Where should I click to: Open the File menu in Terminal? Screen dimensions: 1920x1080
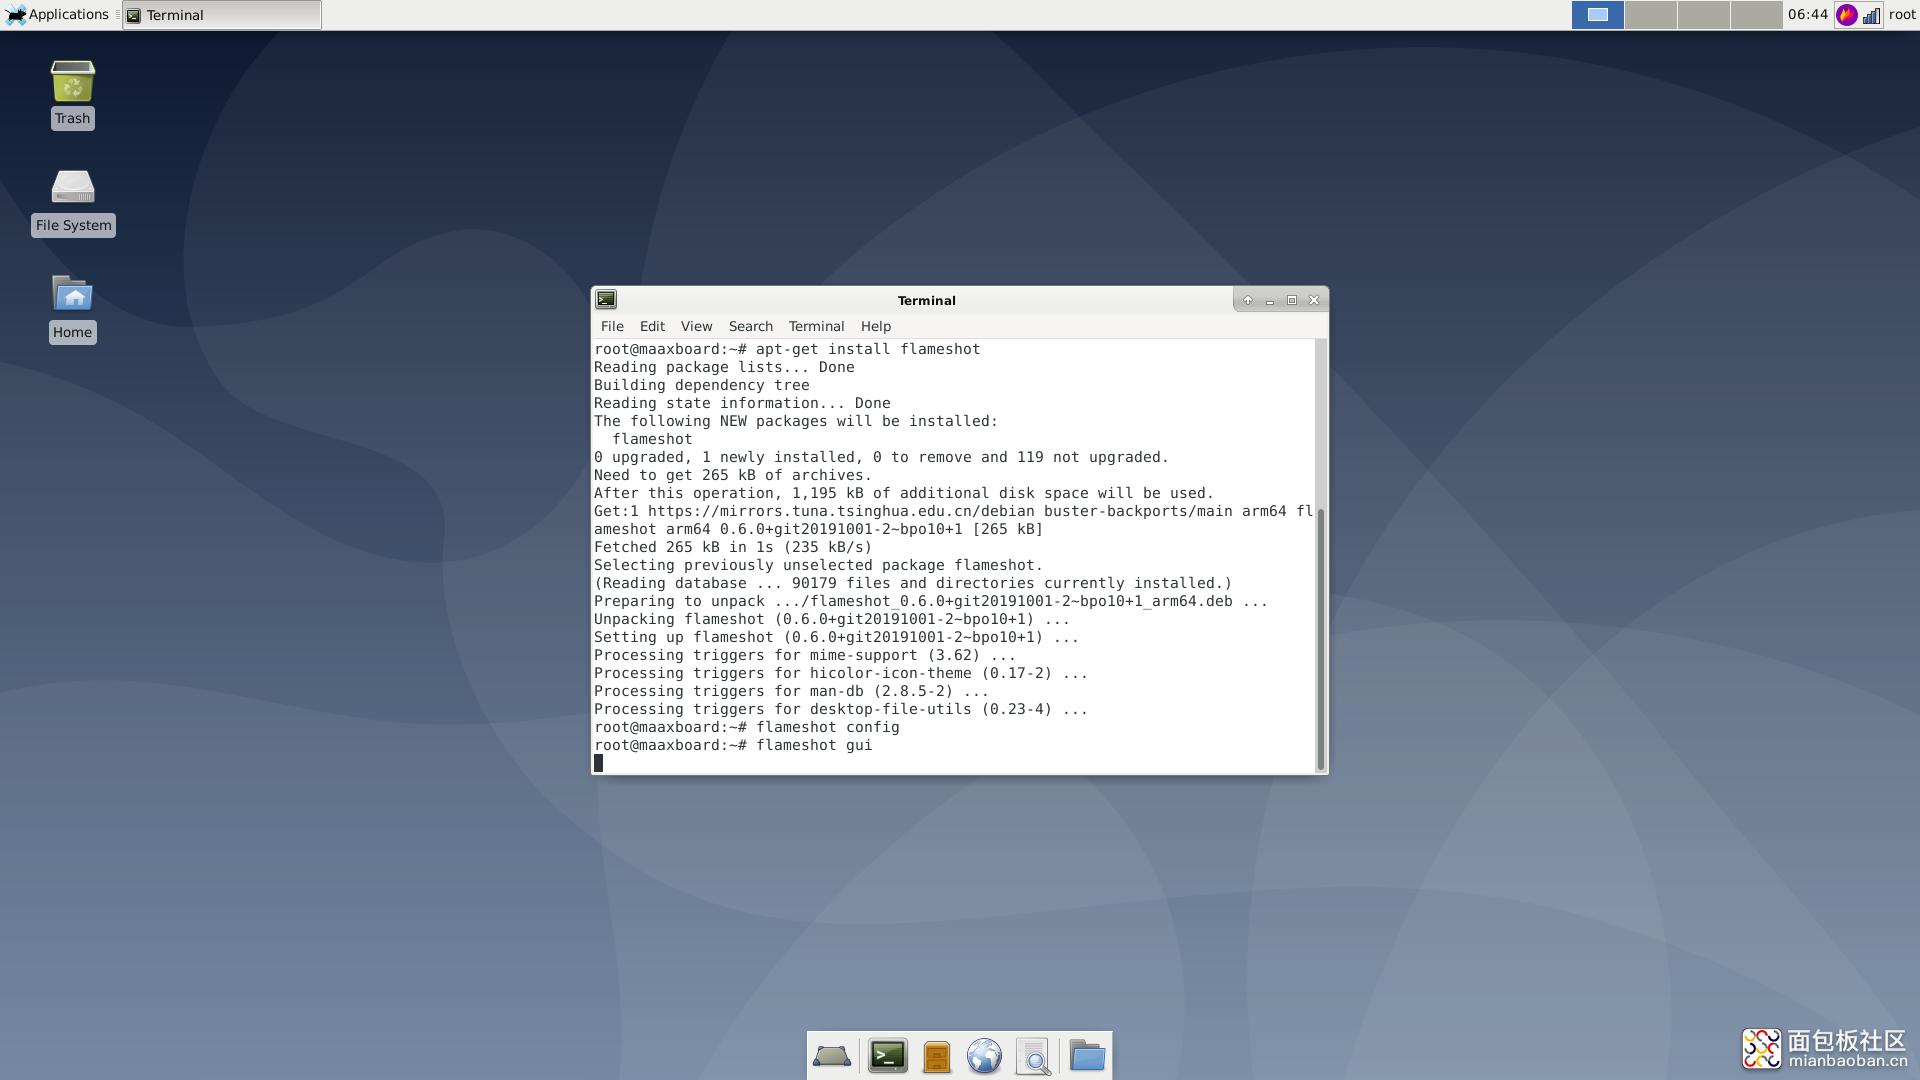click(x=612, y=326)
